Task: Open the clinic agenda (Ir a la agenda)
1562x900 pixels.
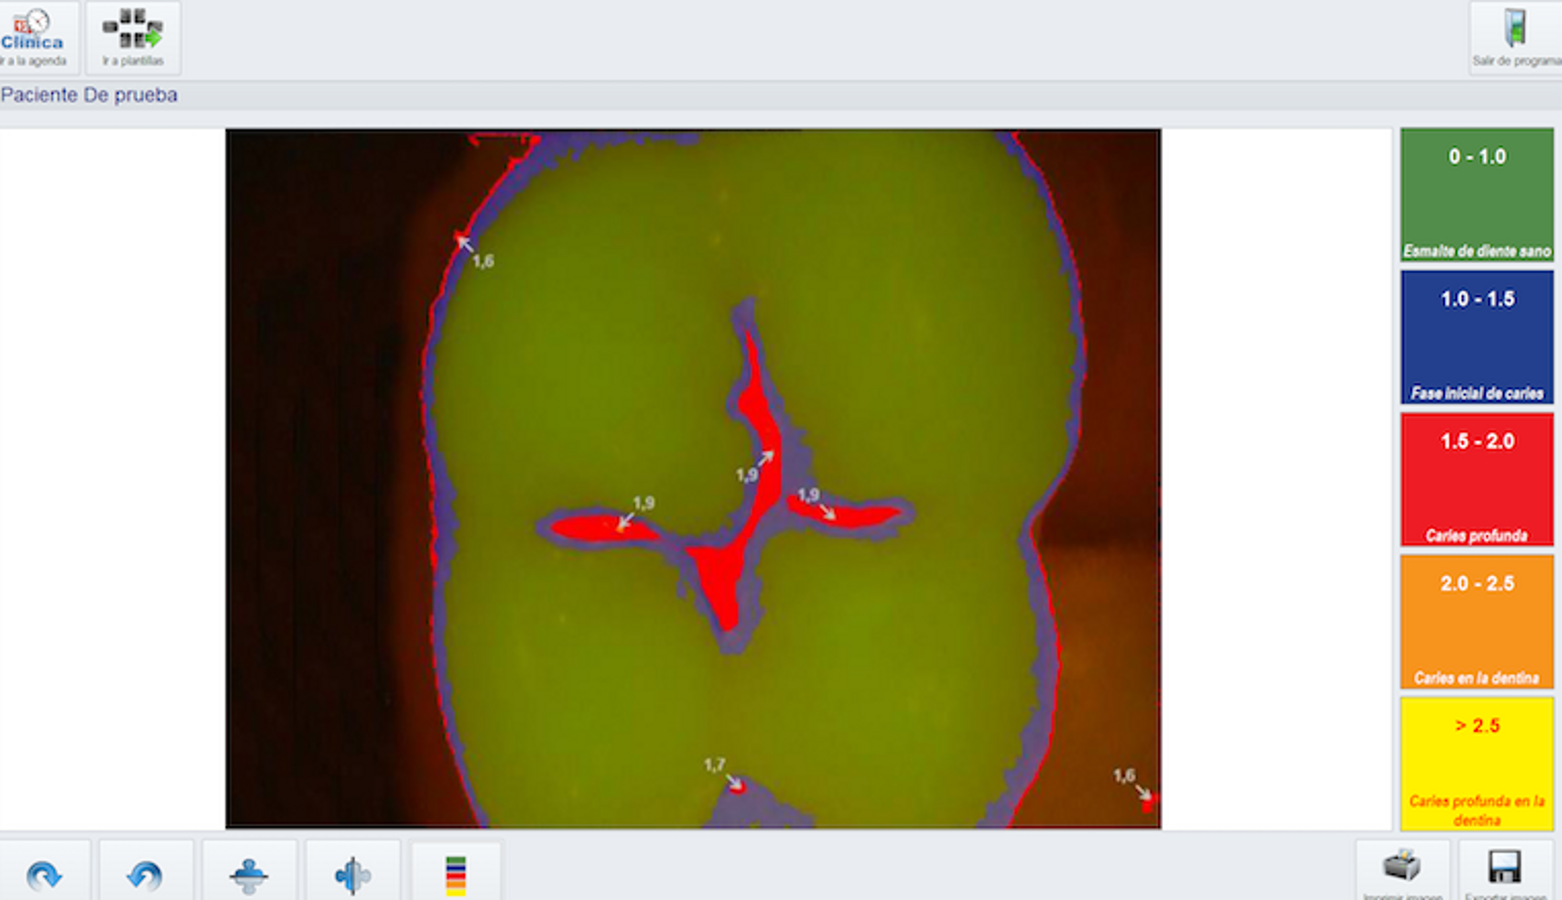Action: point(37,37)
